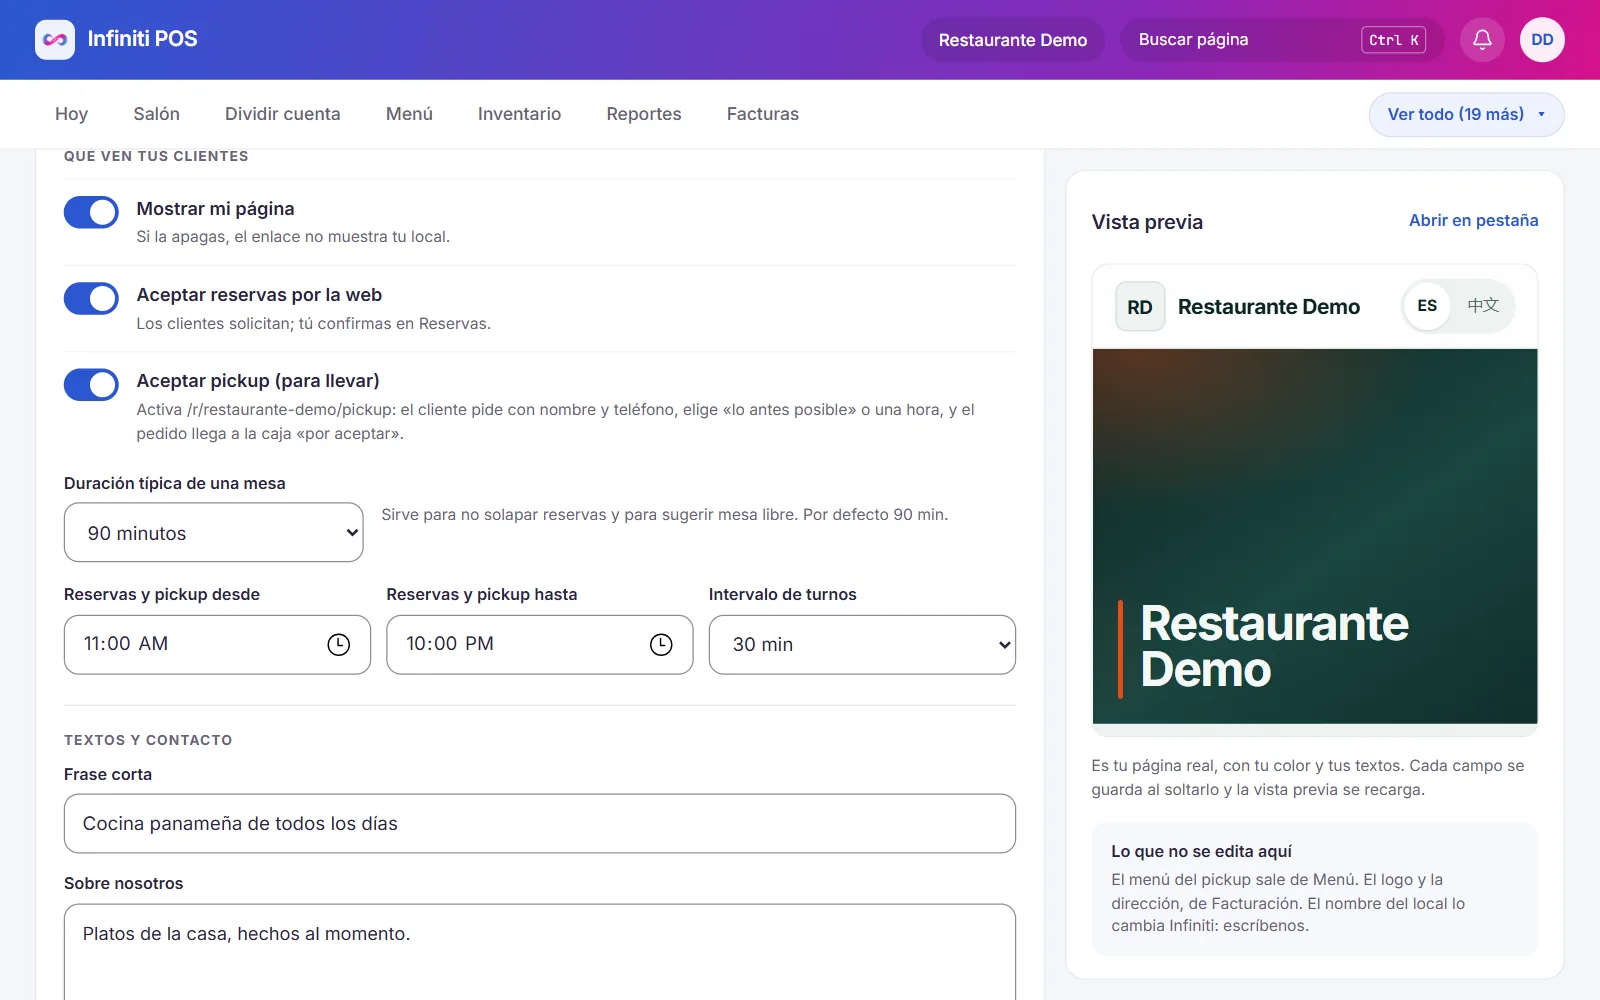Click the Ctrl K shortcut badge
Image resolution: width=1600 pixels, height=1000 pixels.
point(1393,40)
